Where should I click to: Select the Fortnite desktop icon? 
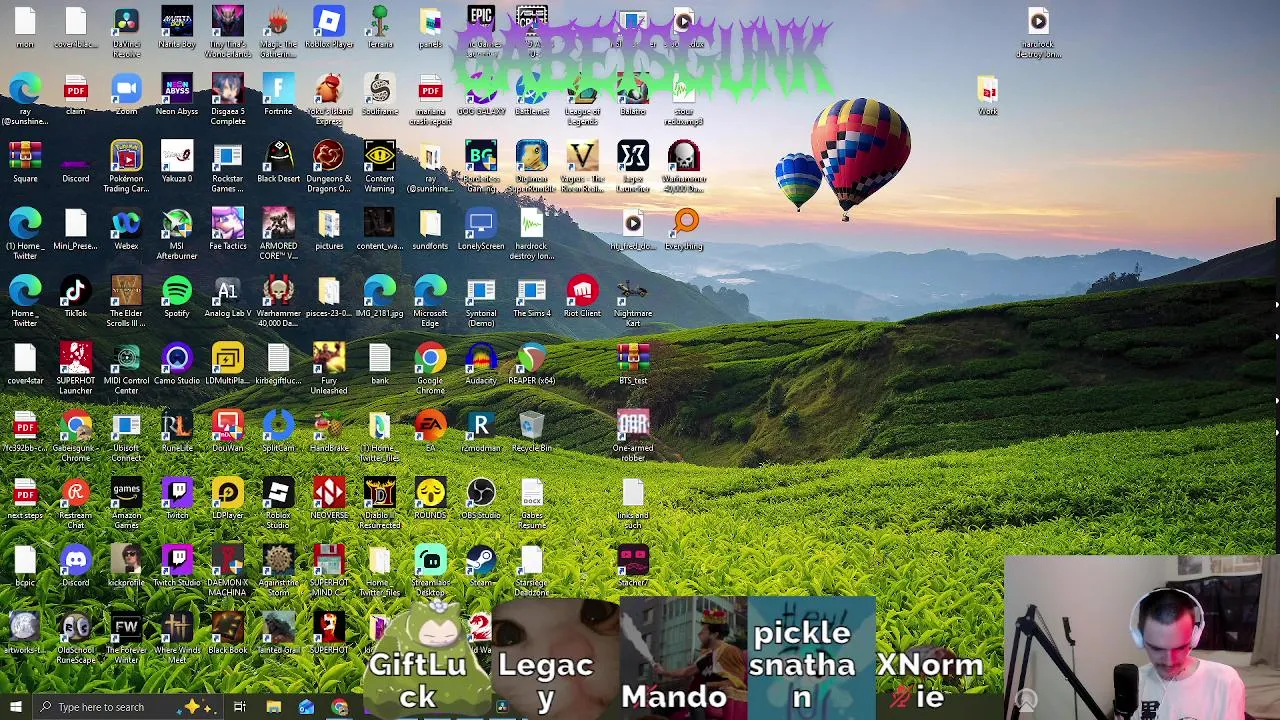click(278, 96)
